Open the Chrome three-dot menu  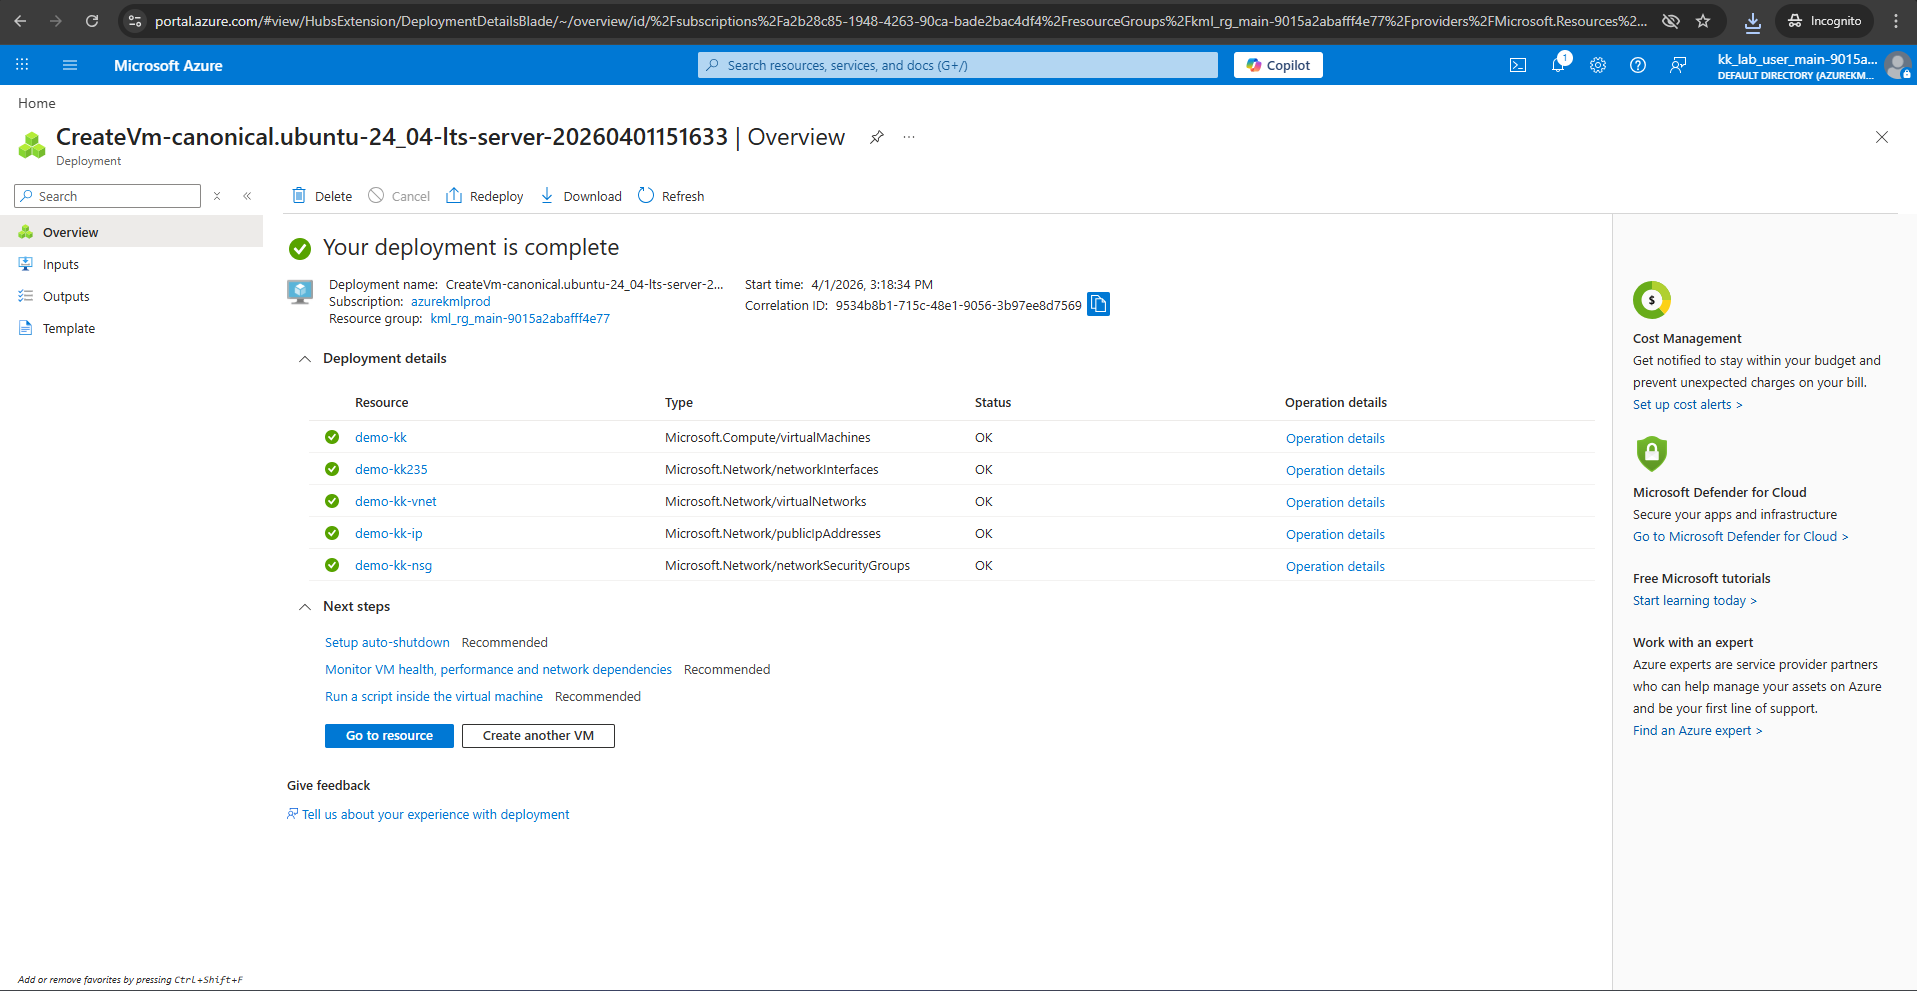pos(1896,21)
